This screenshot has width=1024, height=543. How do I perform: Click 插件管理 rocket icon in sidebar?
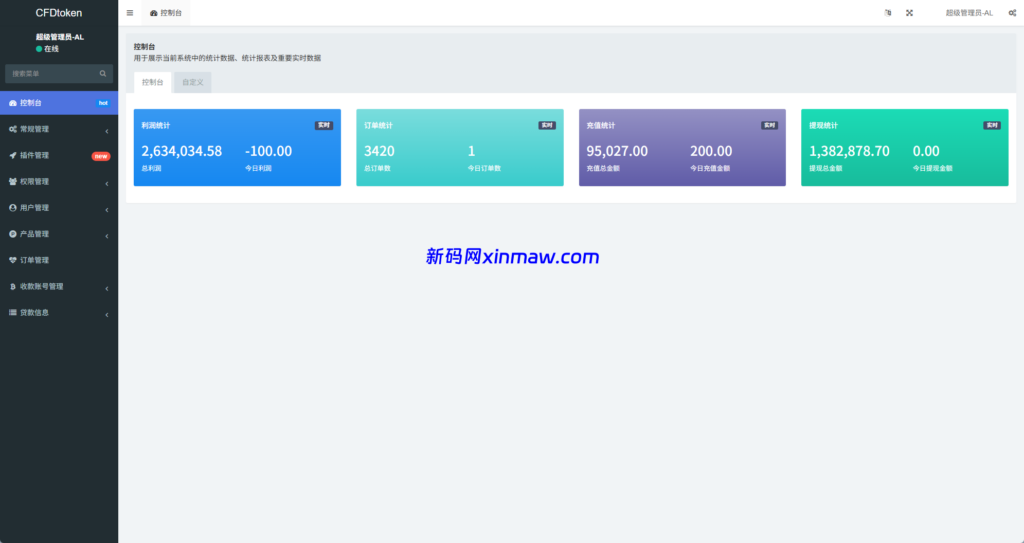[12, 156]
